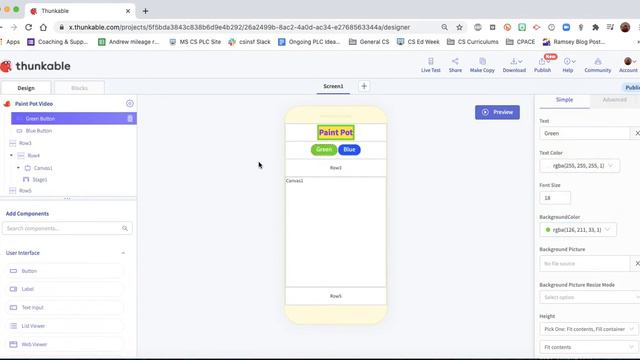
Task: Delete the Green Button component
Action: 130,118
